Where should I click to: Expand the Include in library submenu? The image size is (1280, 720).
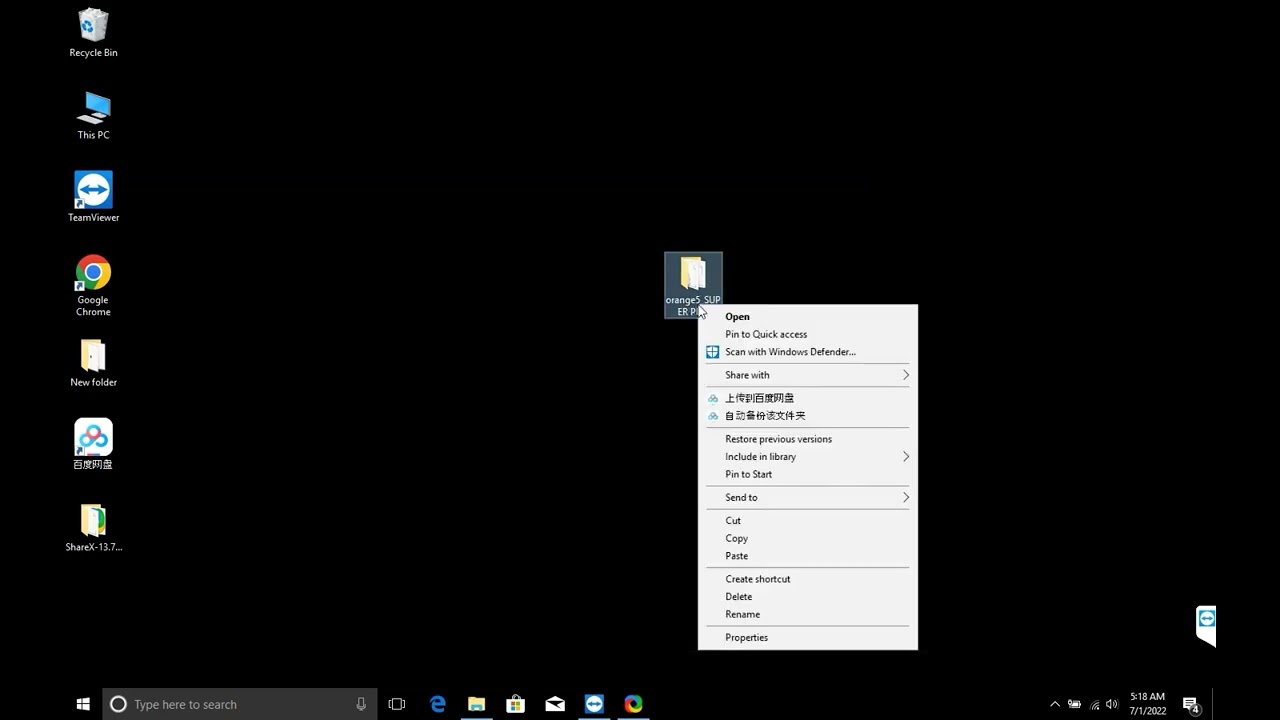[x=807, y=457]
